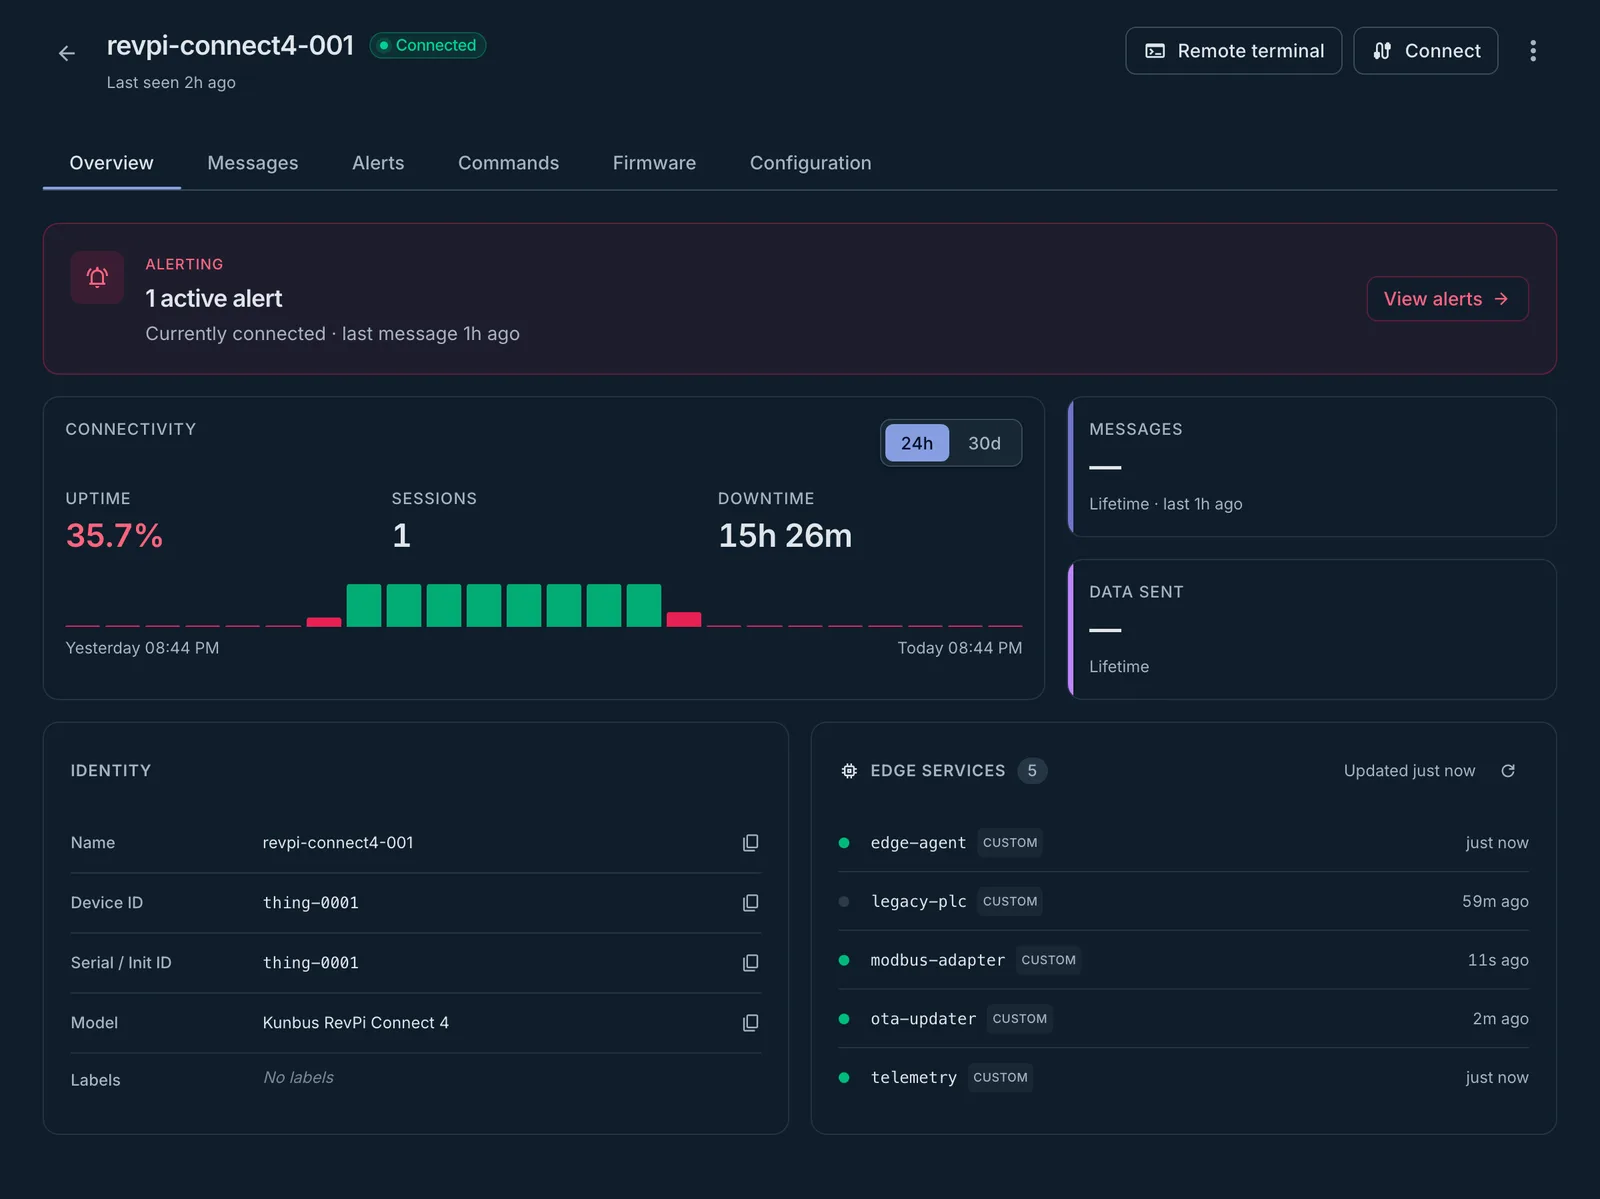Select the legacy-plc service name

point(918,902)
